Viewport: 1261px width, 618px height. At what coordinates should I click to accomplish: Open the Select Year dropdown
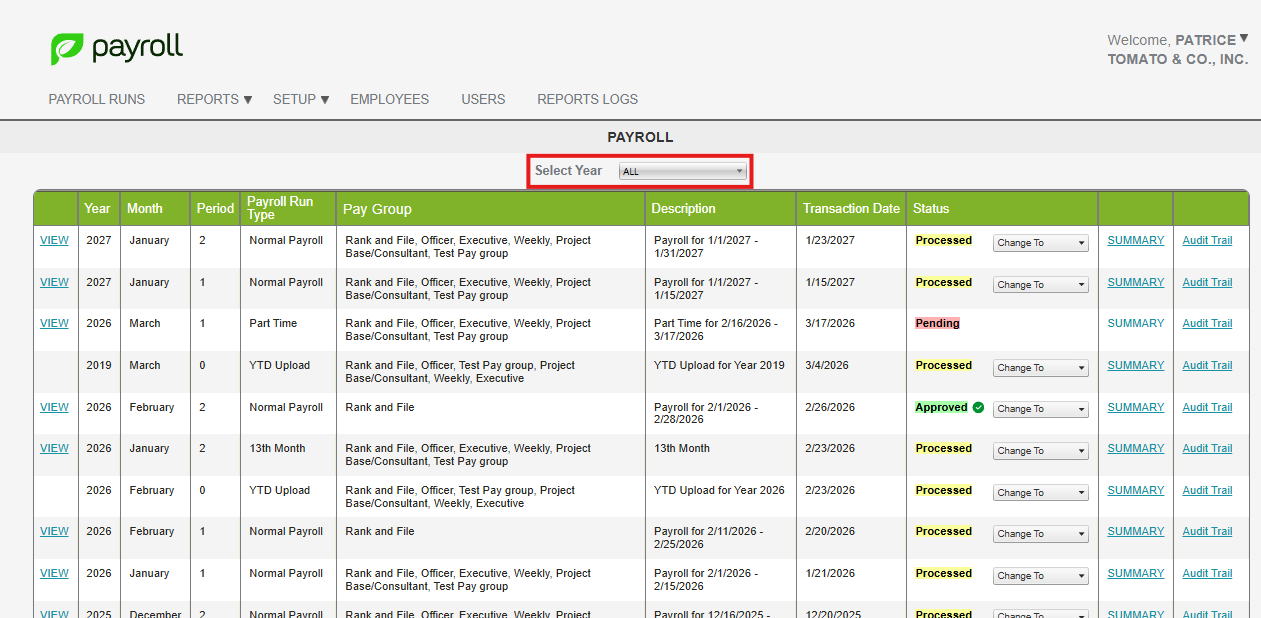click(x=683, y=172)
